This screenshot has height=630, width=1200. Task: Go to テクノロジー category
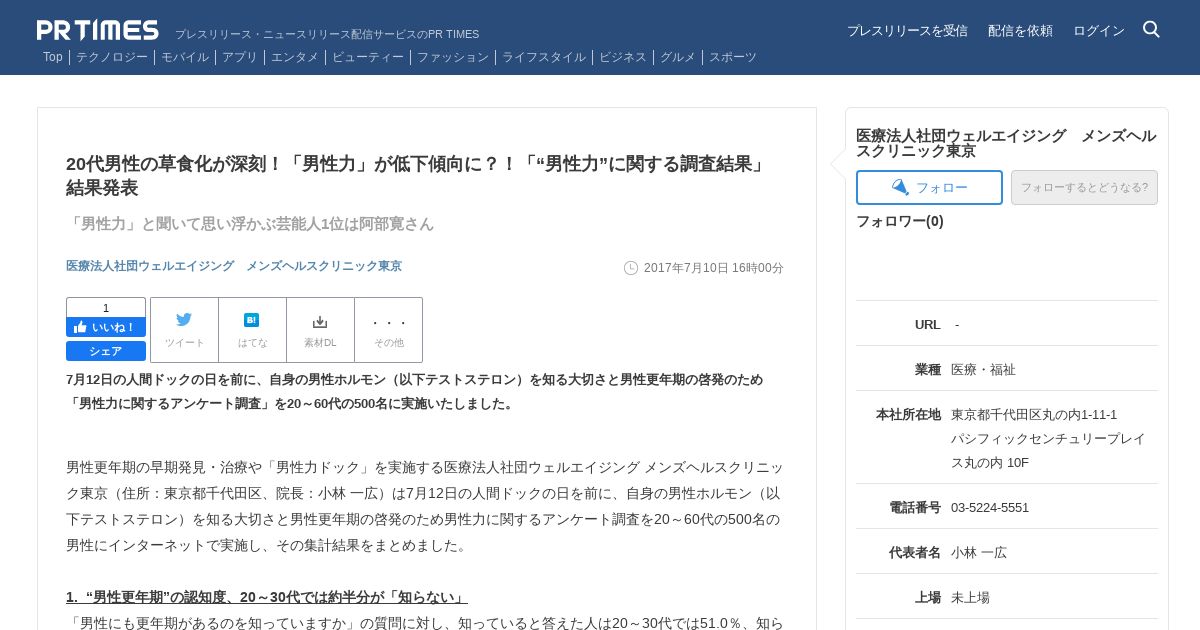[112, 57]
